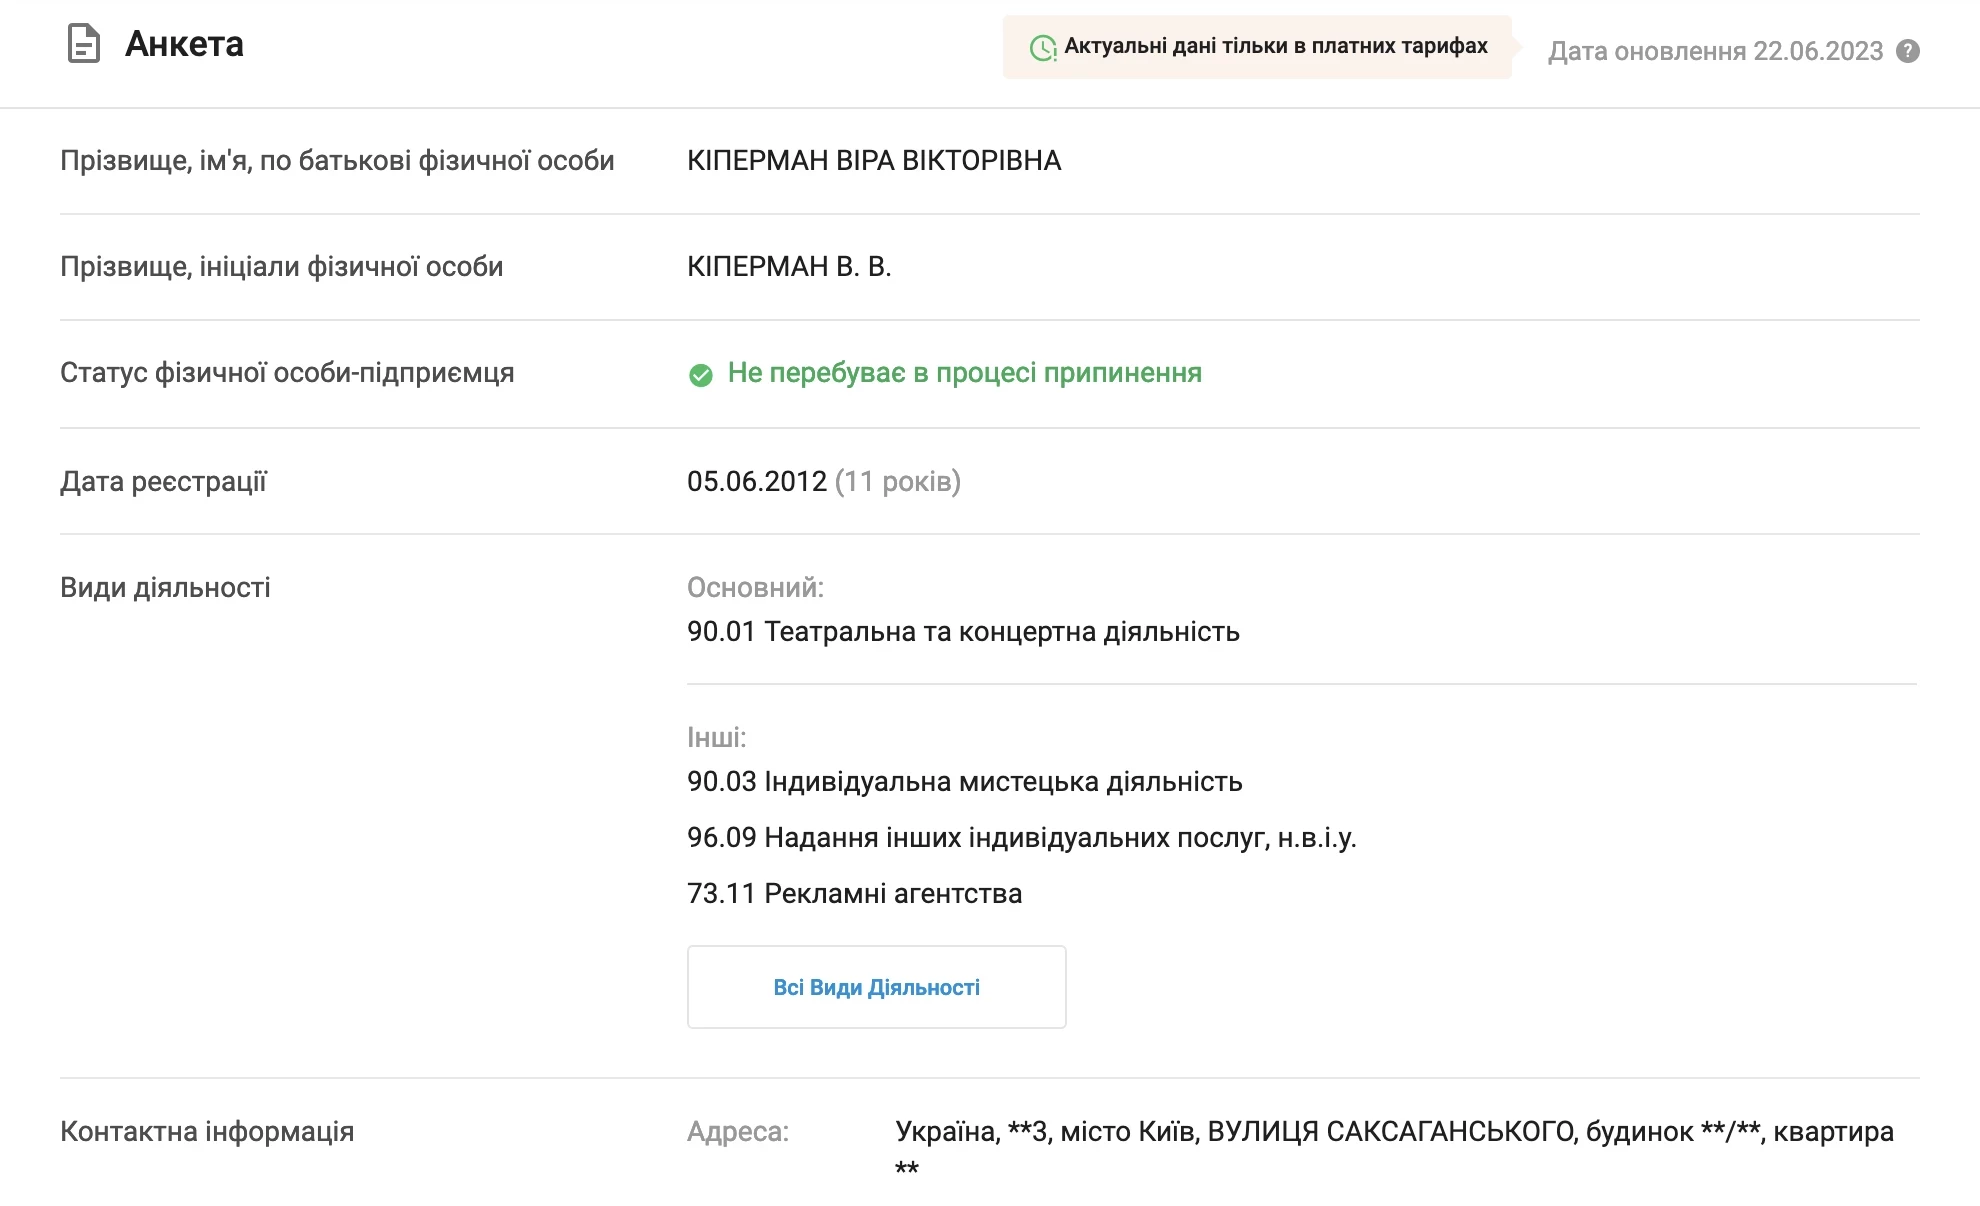
Task: Click the help question mark icon
Action: [1908, 51]
